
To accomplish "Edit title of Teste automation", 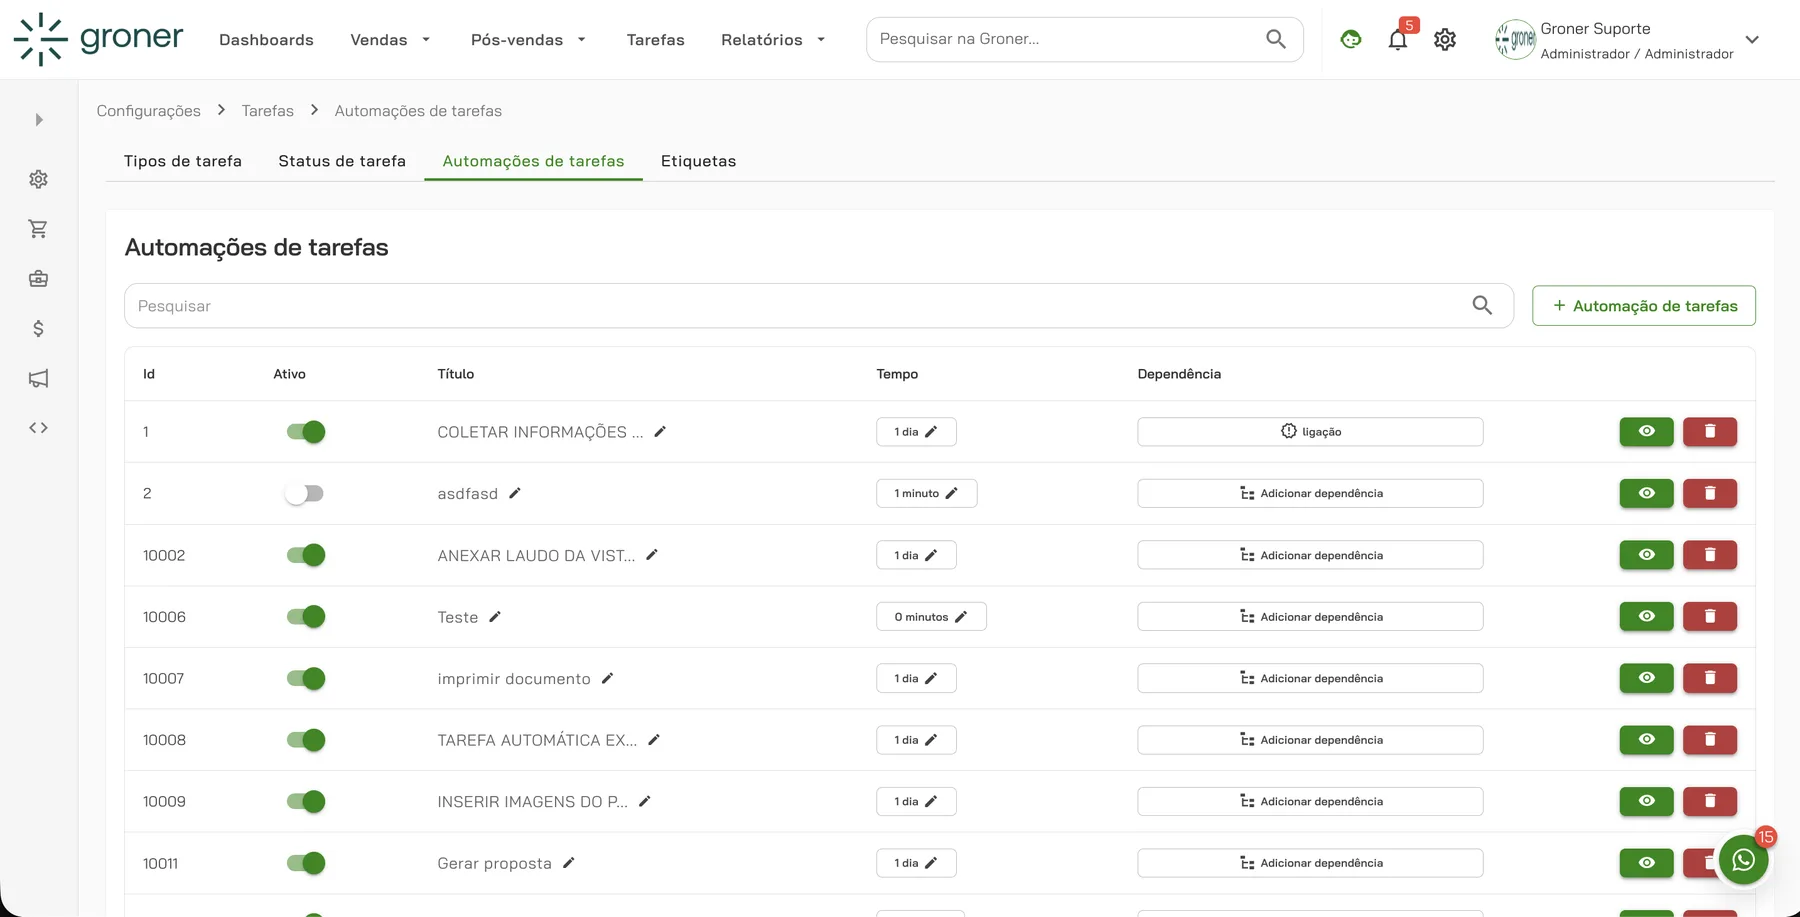I will [495, 617].
